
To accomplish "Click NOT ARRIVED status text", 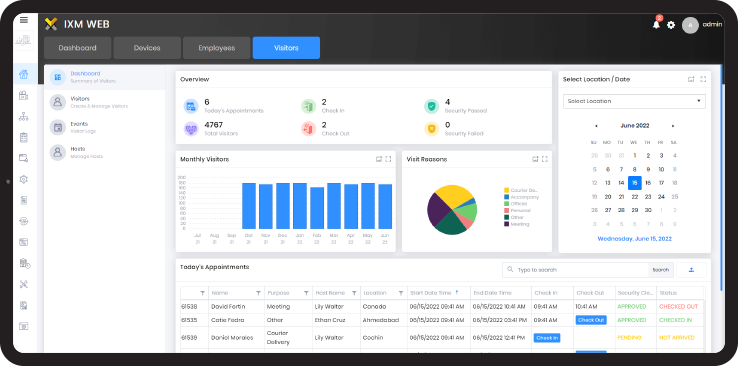I will [x=677, y=338].
